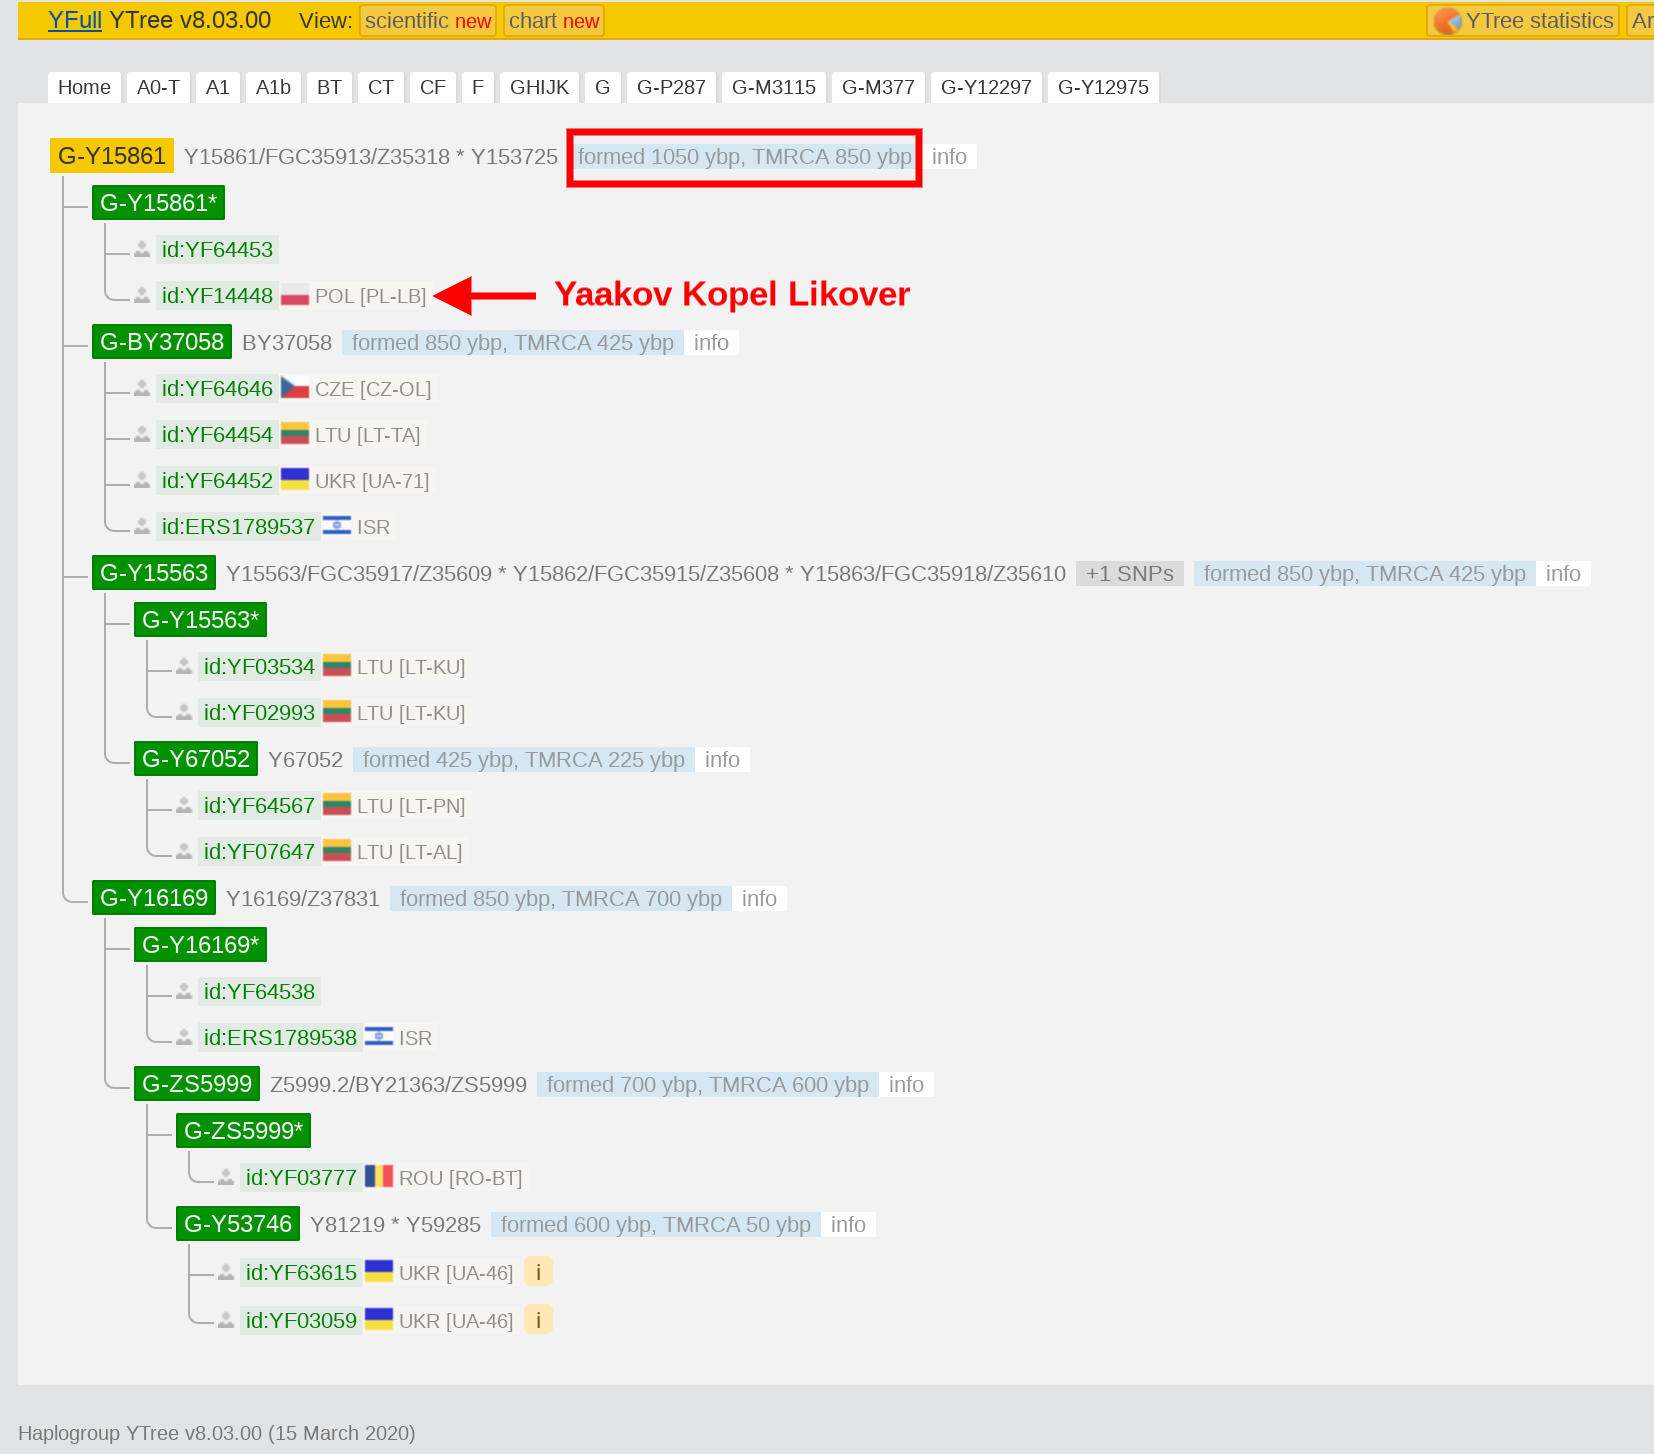
Task: Switch to the G-M377 breadcrumb tab
Action: 878,87
